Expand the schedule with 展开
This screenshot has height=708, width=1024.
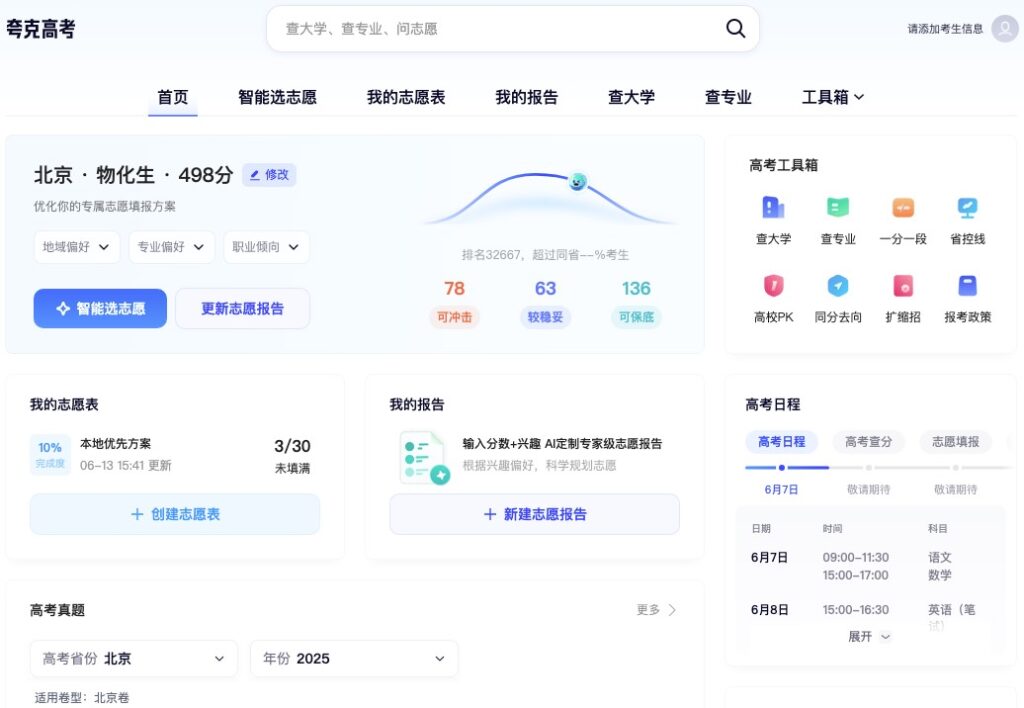(x=869, y=636)
